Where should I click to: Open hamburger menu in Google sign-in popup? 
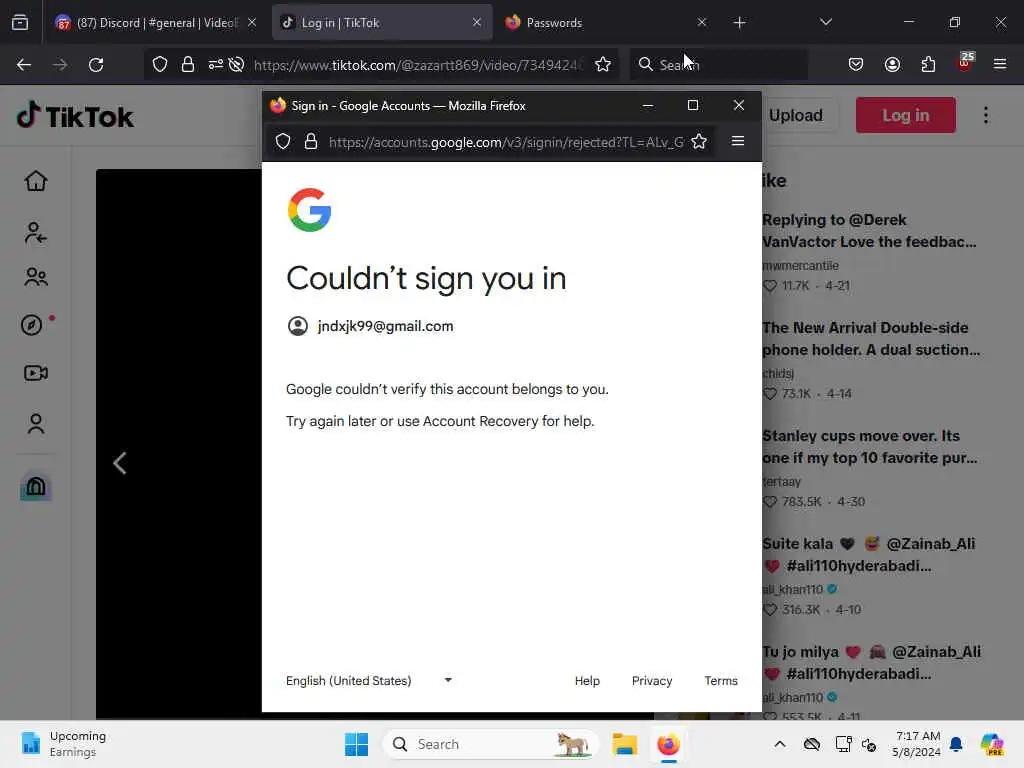point(738,141)
